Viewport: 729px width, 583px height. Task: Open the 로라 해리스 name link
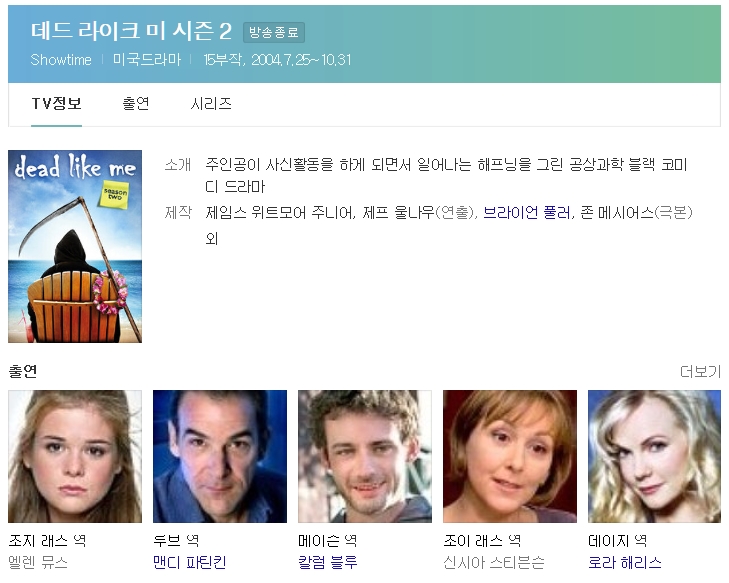click(625, 562)
